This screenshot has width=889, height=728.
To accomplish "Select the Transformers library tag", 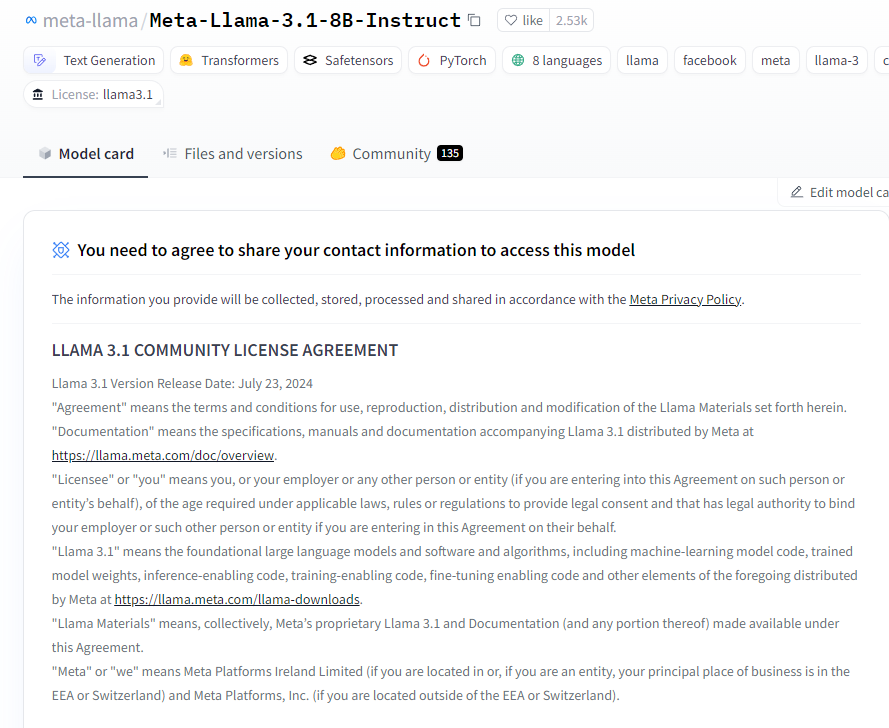I will 229,60.
